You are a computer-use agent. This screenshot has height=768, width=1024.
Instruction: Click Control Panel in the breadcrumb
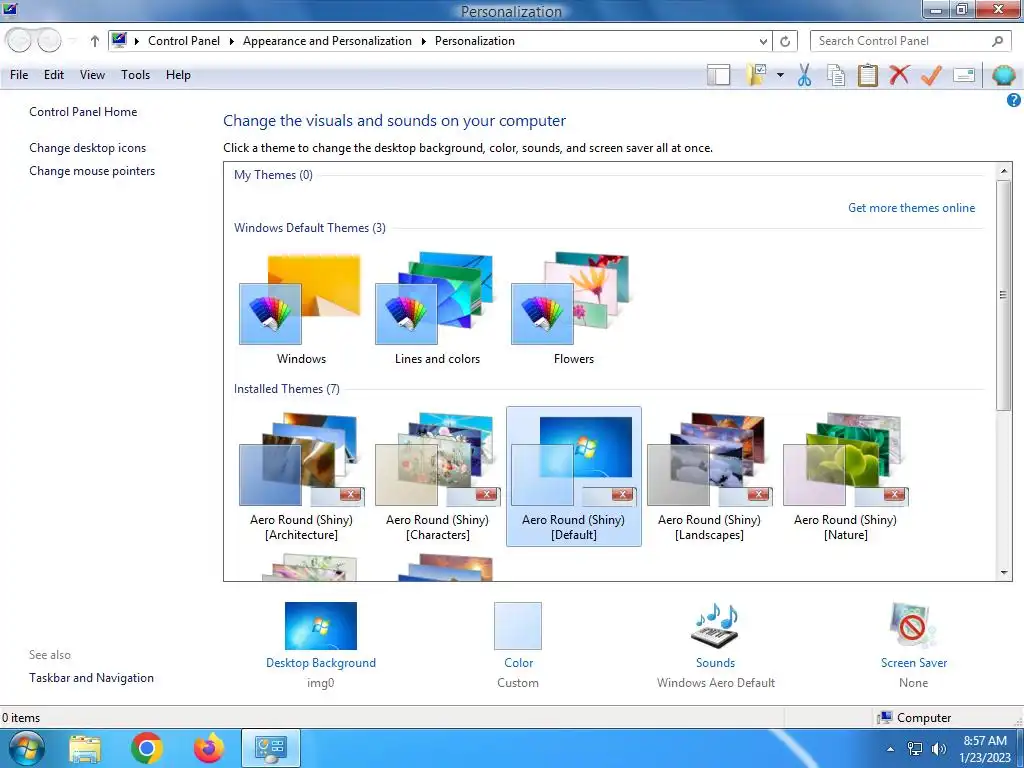point(184,41)
